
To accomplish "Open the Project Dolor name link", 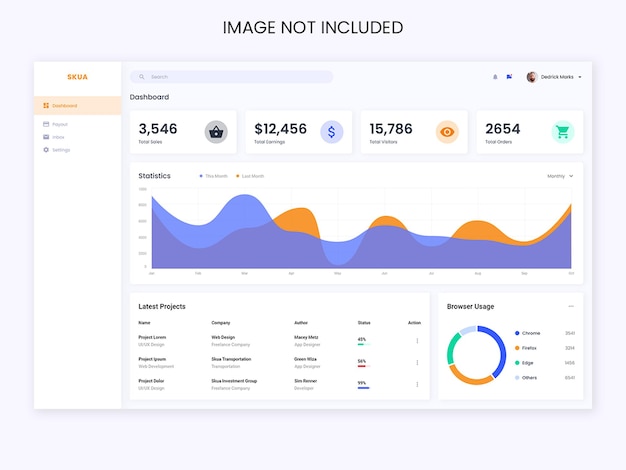I will click(151, 381).
